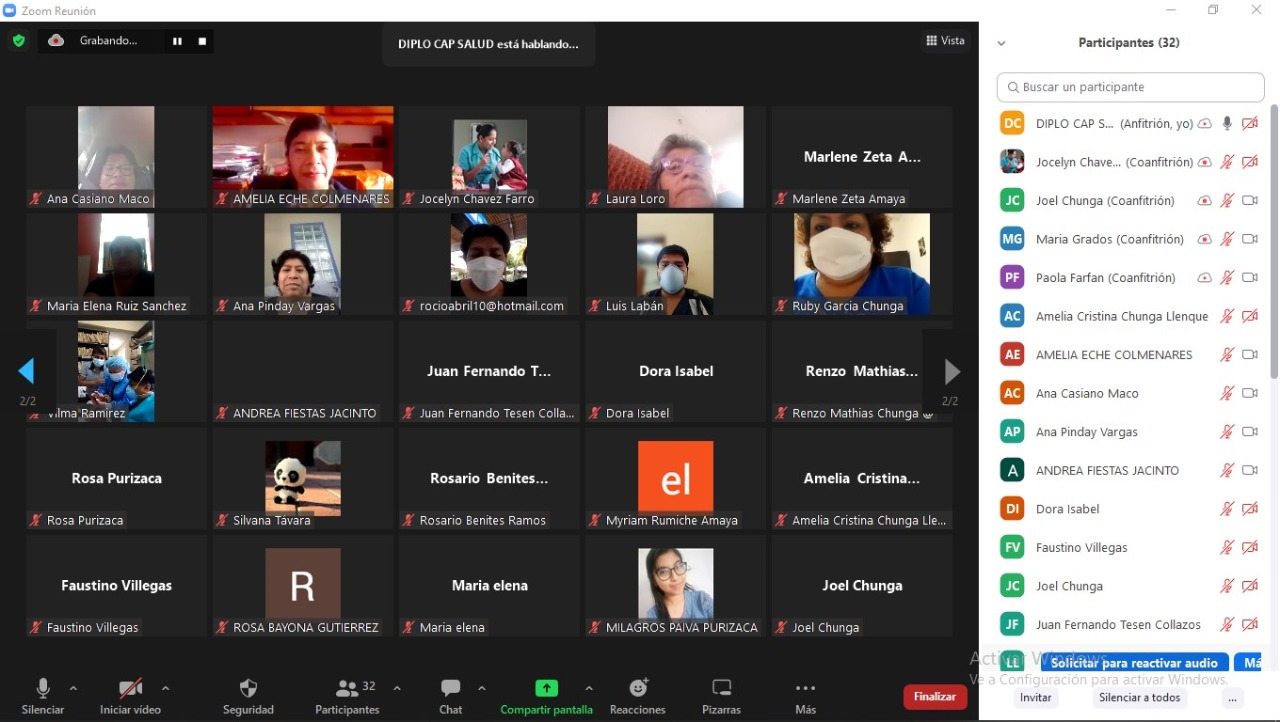Viewport: 1280px width, 722px height.
Task: Click recording cloud icon in Jocelyn Chavez row
Action: tap(1205, 162)
